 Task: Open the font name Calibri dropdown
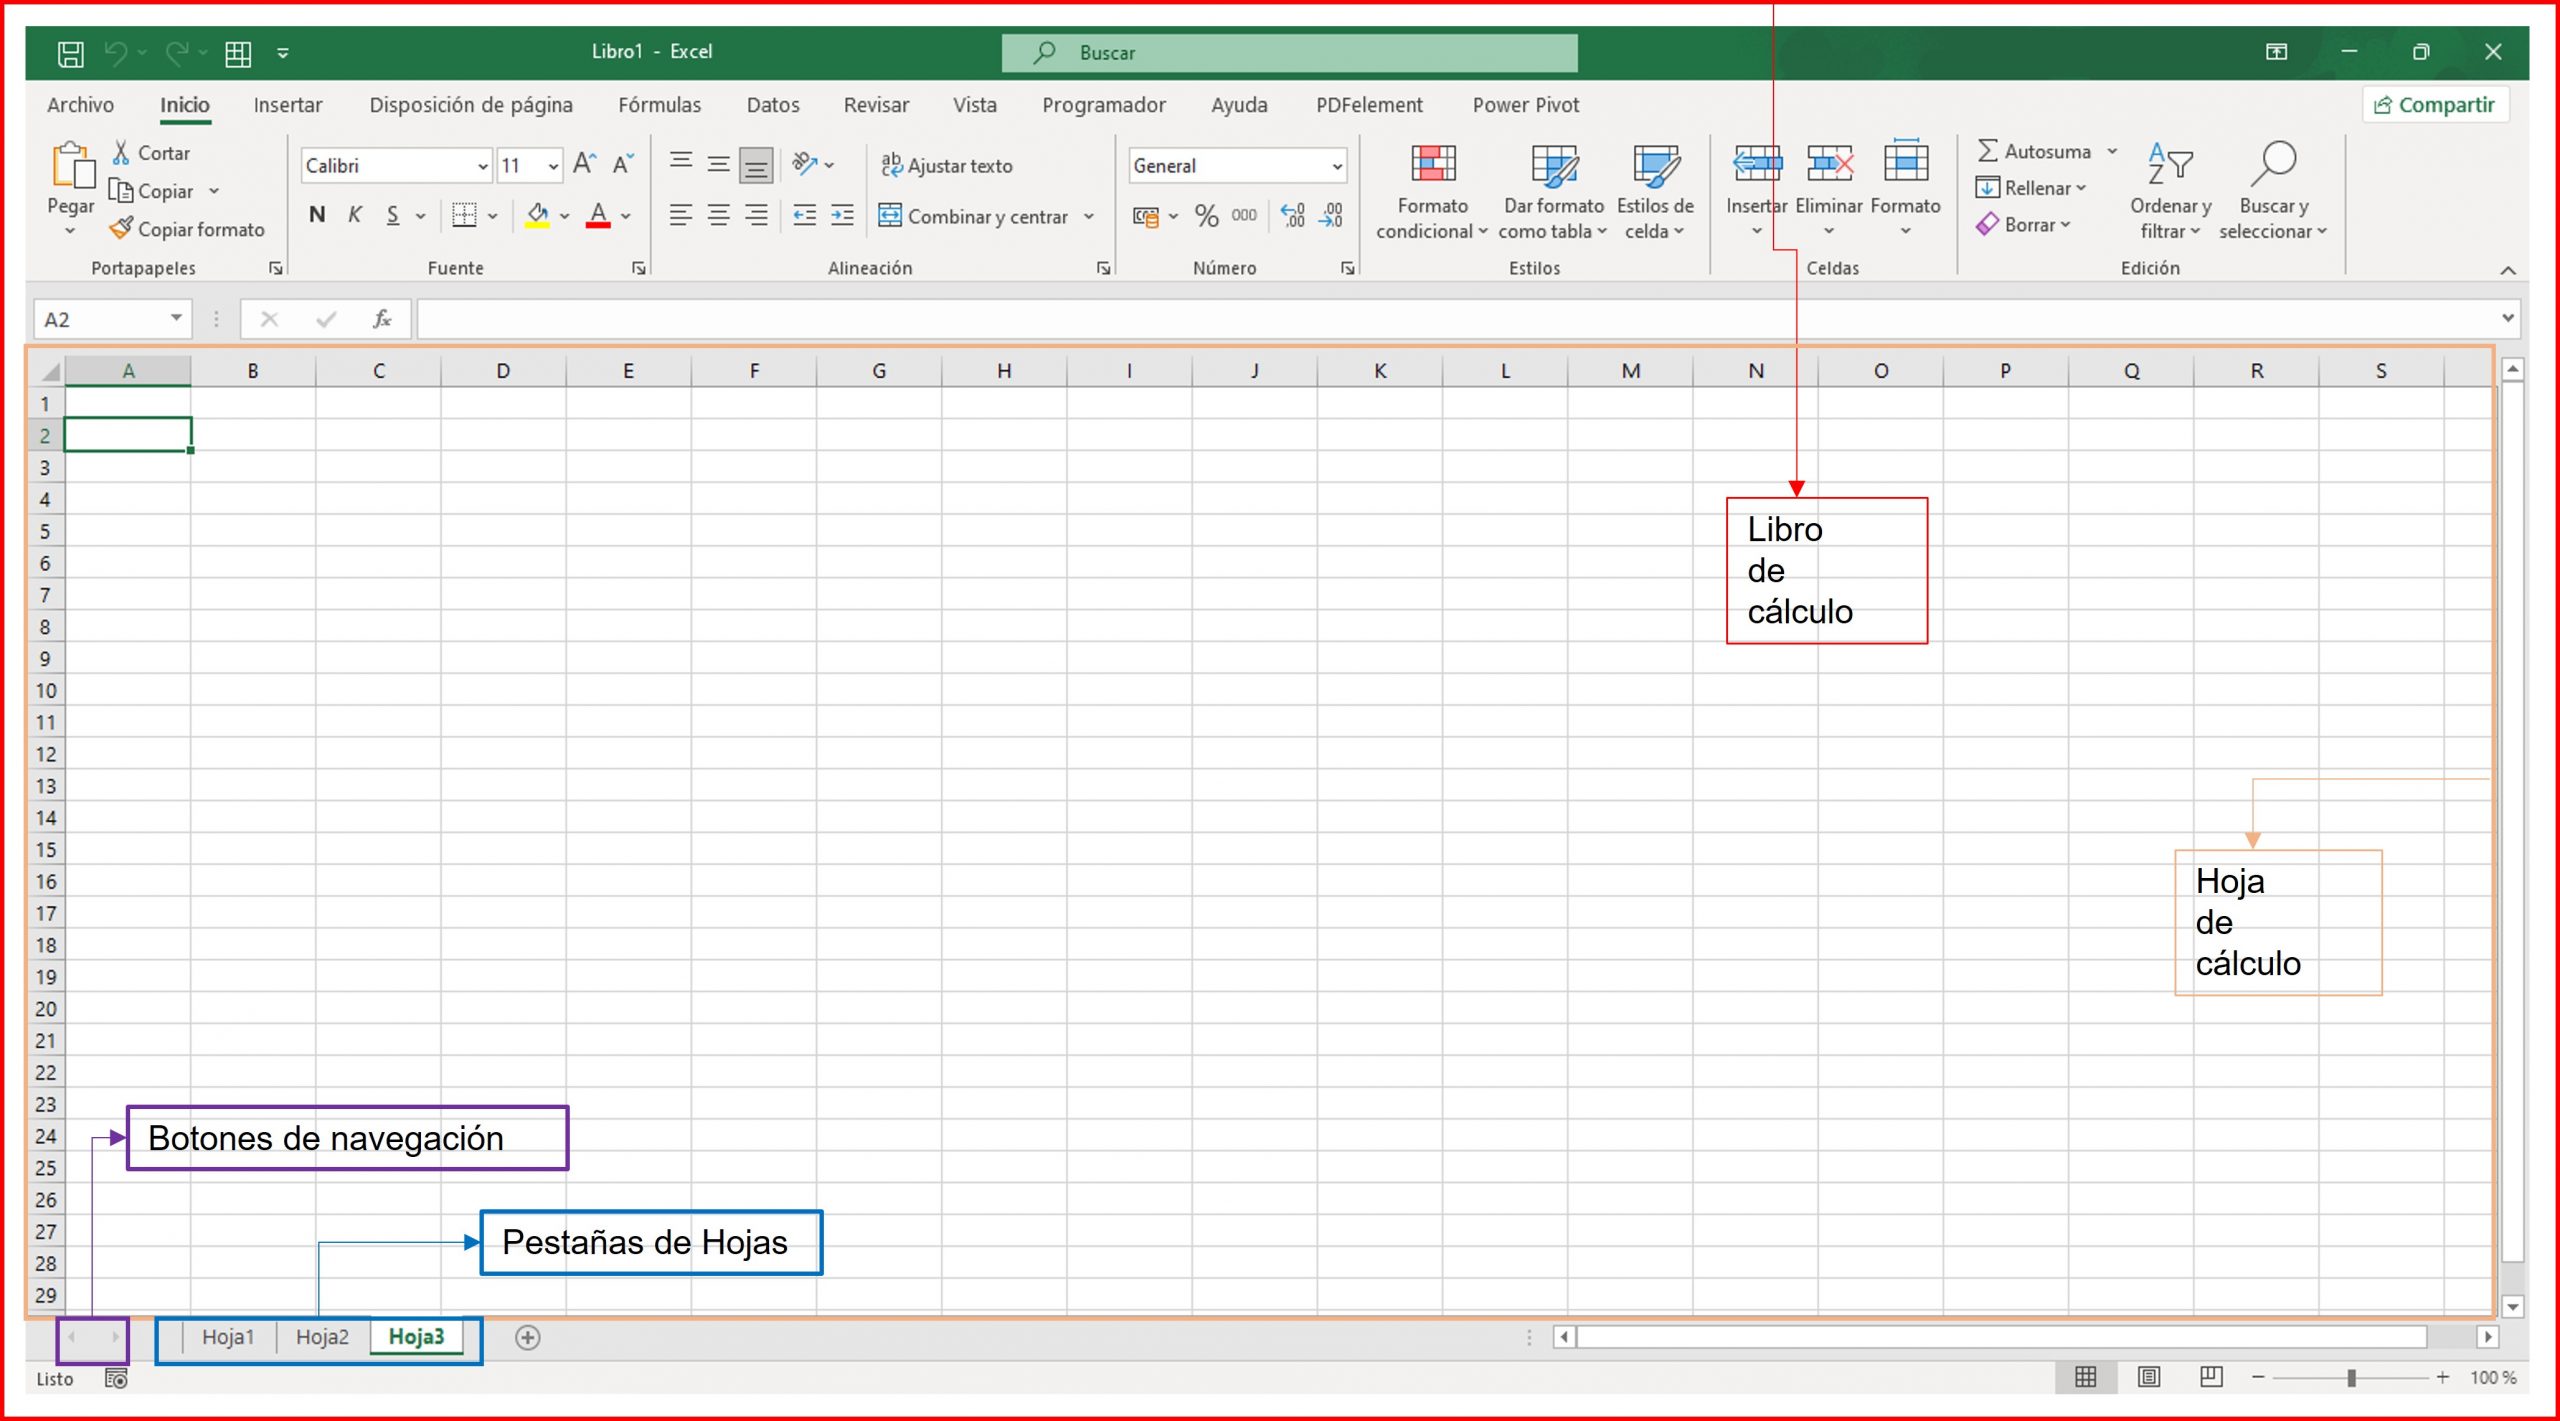click(x=484, y=165)
